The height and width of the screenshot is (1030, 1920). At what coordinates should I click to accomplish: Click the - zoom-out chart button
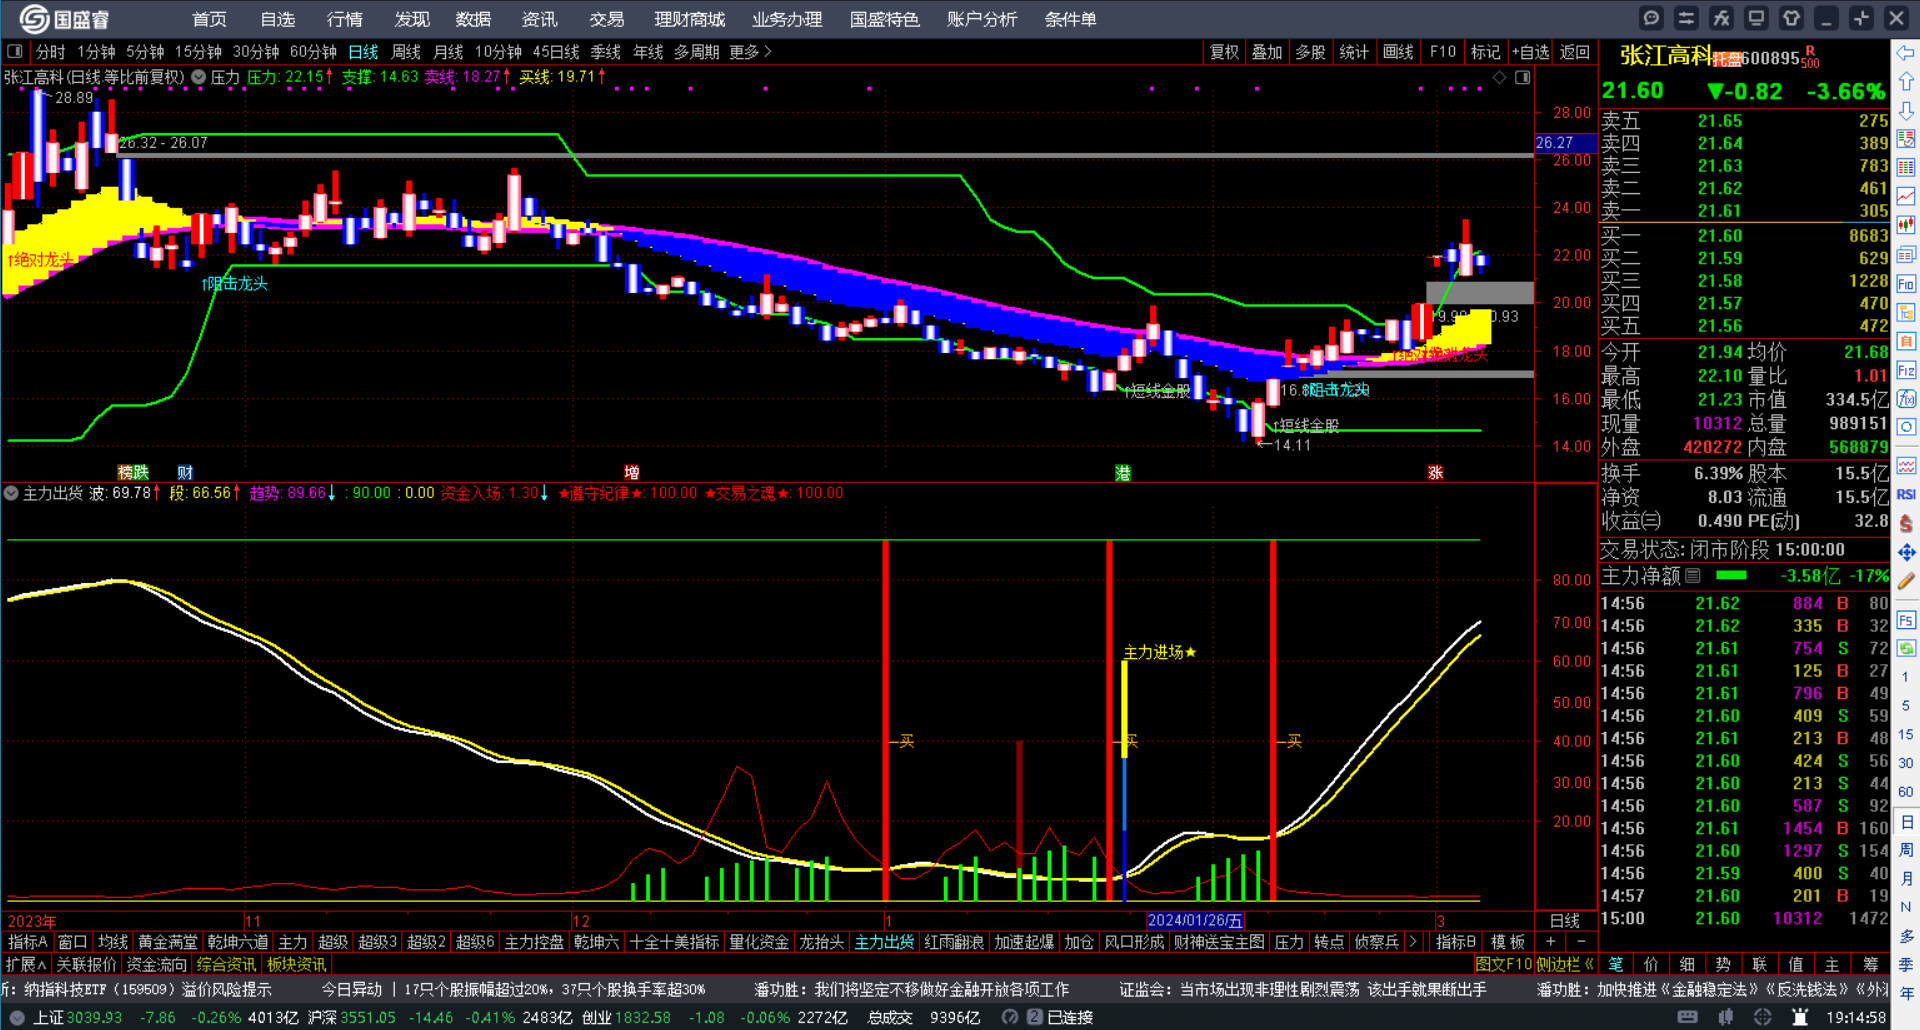pyautogui.click(x=1581, y=942)
